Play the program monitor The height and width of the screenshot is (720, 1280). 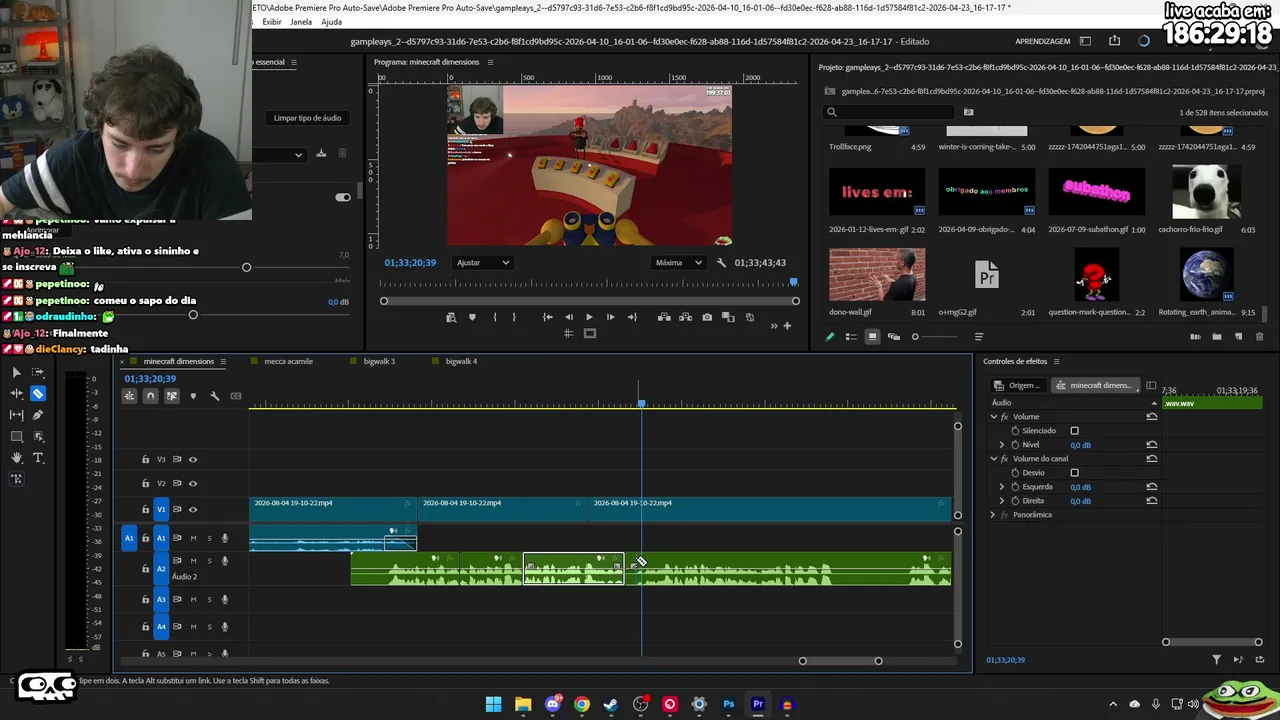click(x=589, y=317)
